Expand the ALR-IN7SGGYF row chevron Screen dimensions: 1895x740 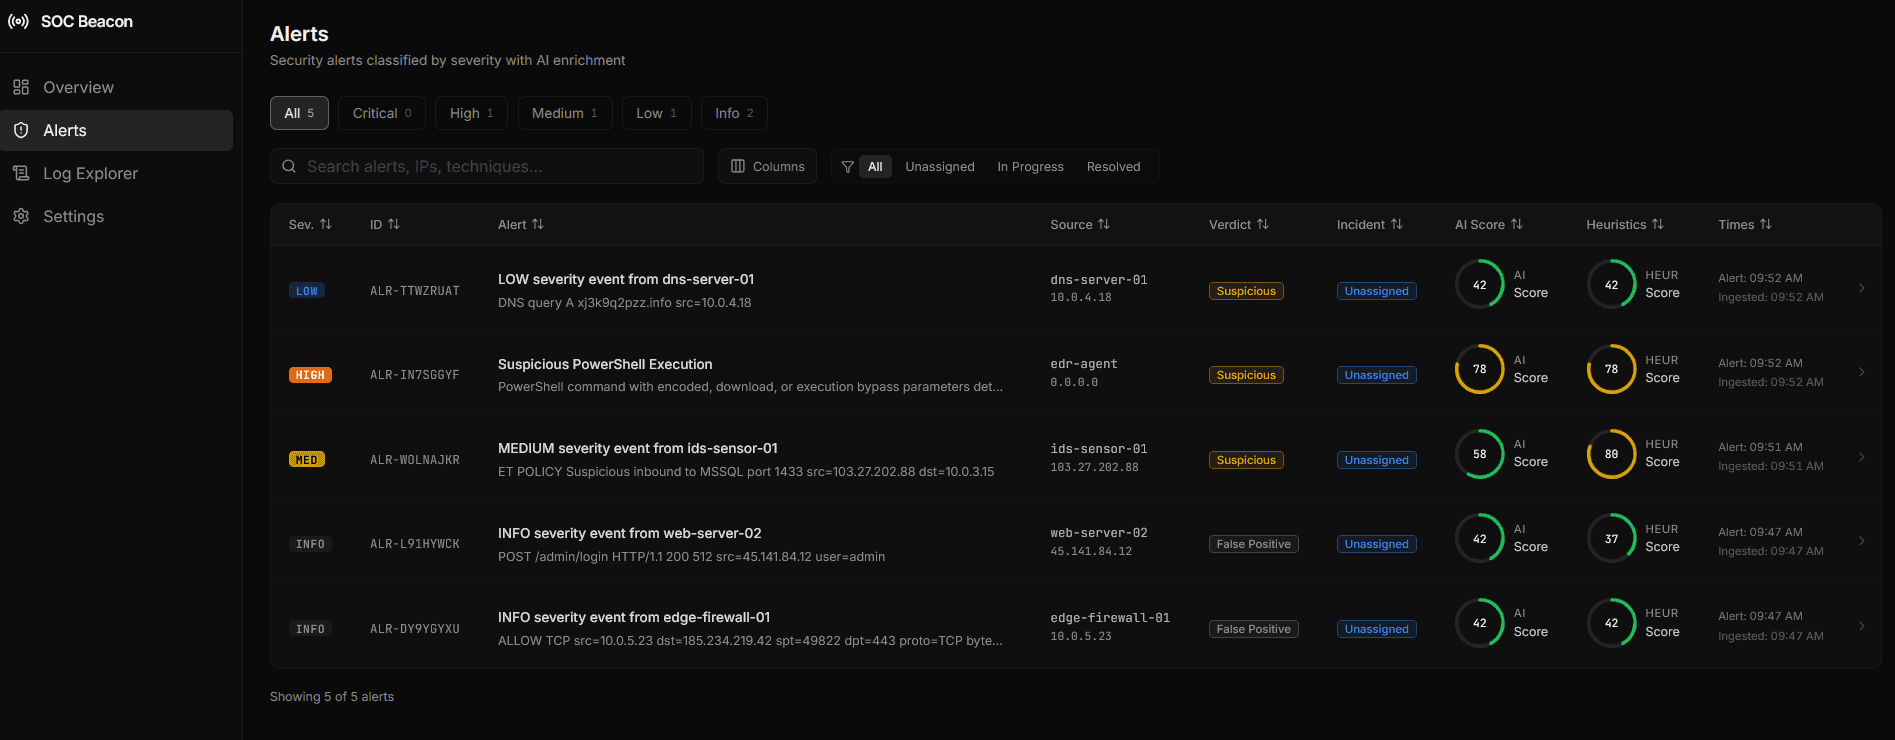click(1861, 372)
